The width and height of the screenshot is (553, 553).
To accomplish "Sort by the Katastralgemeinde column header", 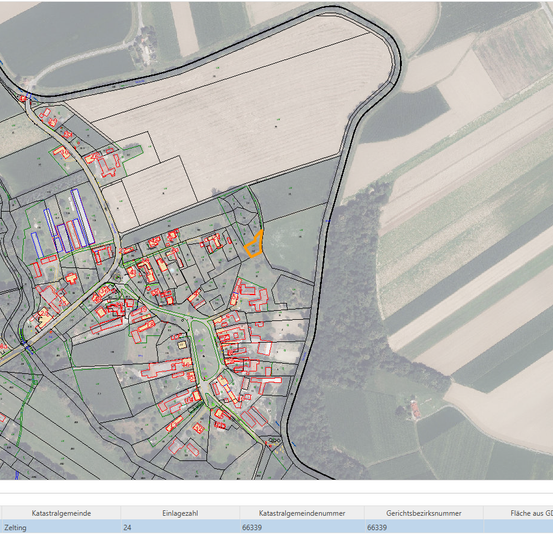I will (61, 513).
